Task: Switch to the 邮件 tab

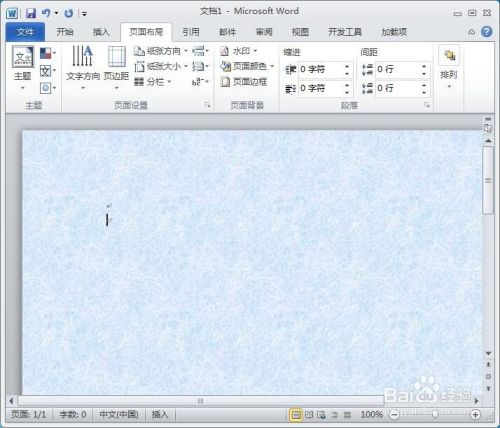Action: 228,32
